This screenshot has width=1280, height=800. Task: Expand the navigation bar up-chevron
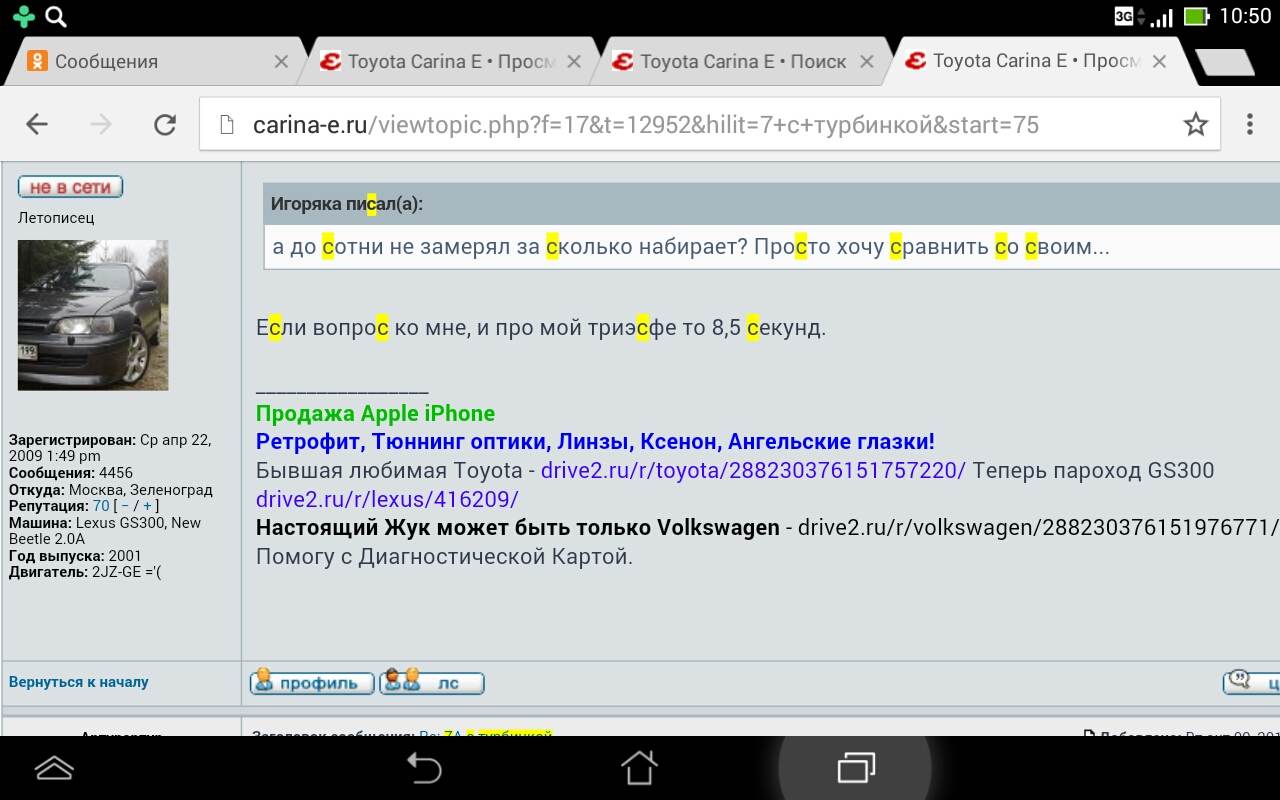click(54, 767)
